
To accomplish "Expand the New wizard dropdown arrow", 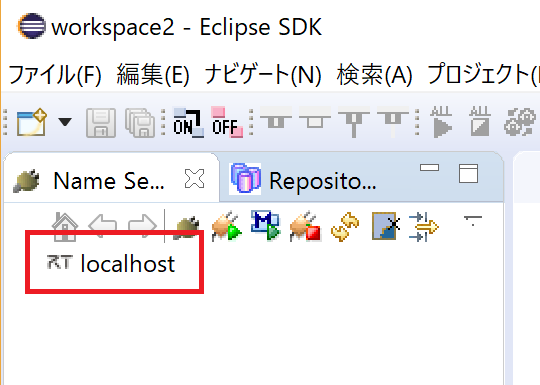I will pos(65,122).
